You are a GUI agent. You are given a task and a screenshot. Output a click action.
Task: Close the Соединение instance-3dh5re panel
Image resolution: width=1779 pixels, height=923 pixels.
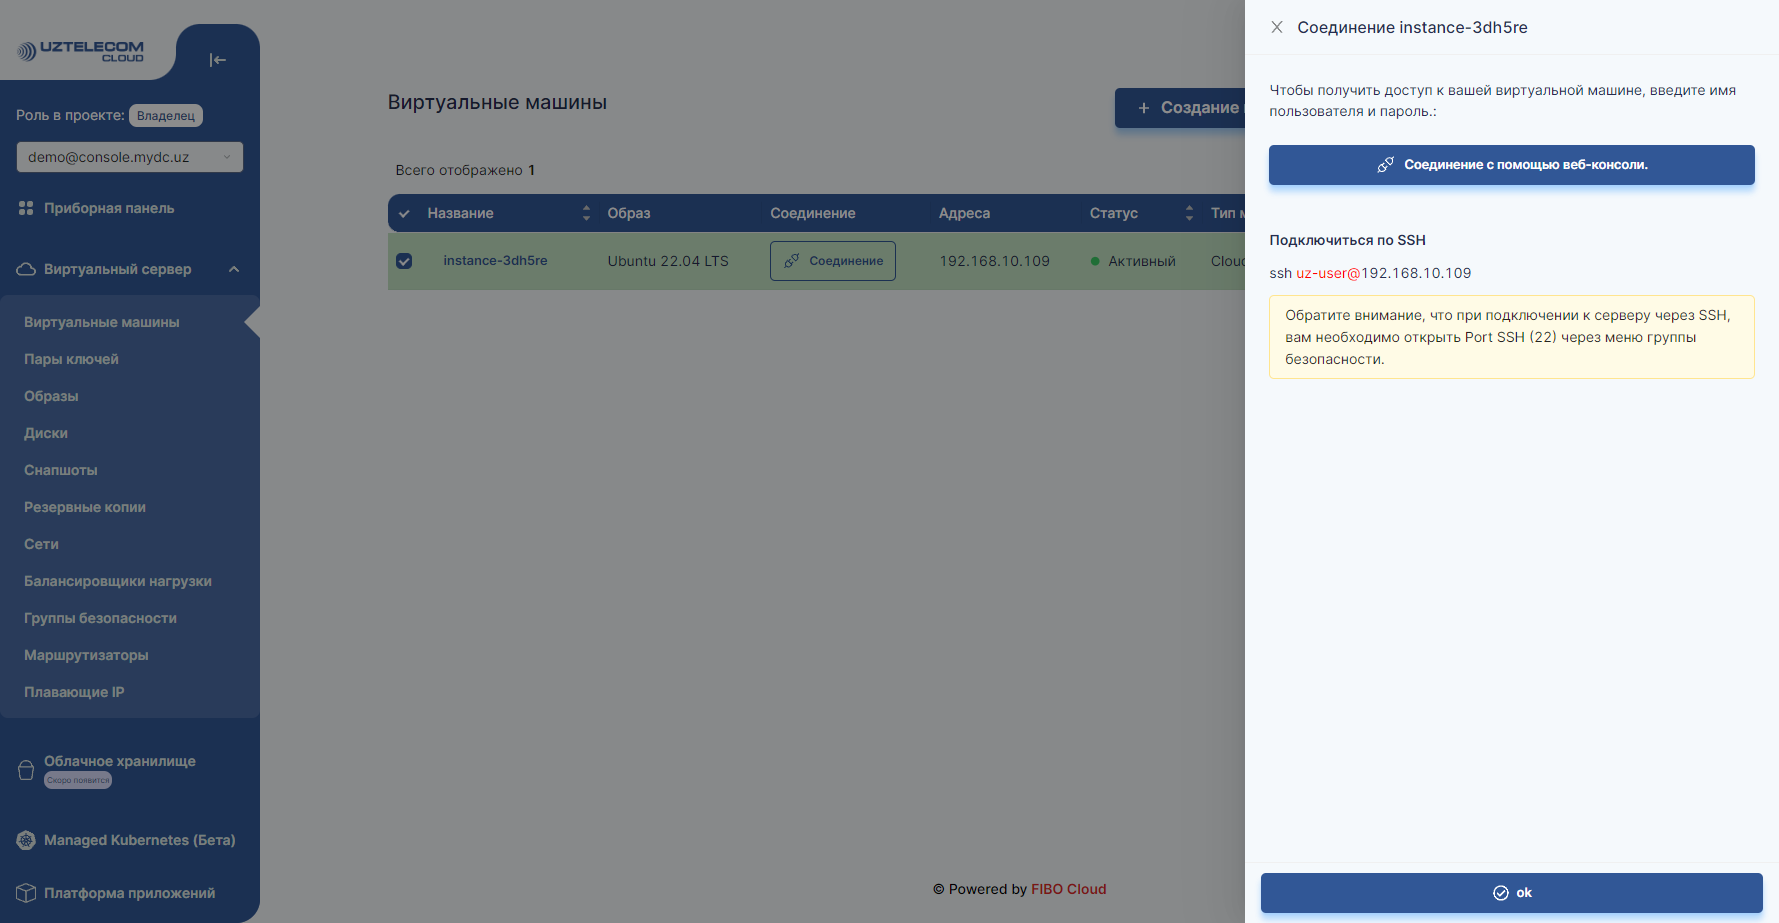pyautogui.click(x=1277, y=27)
